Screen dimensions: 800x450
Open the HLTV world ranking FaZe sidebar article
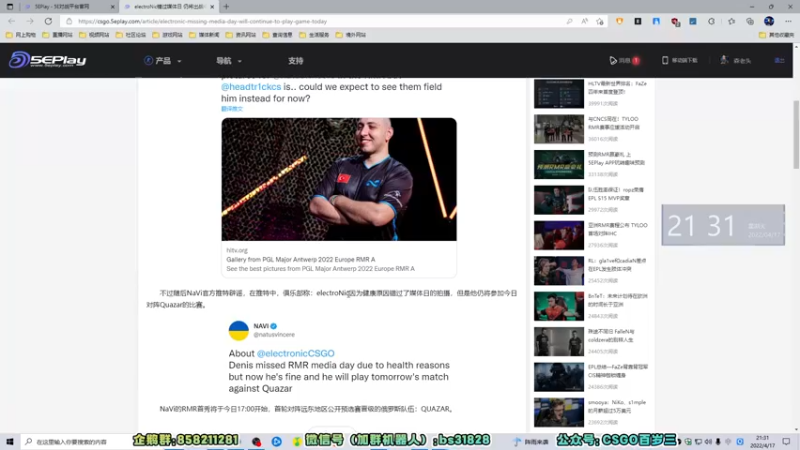tap(591, 93)
